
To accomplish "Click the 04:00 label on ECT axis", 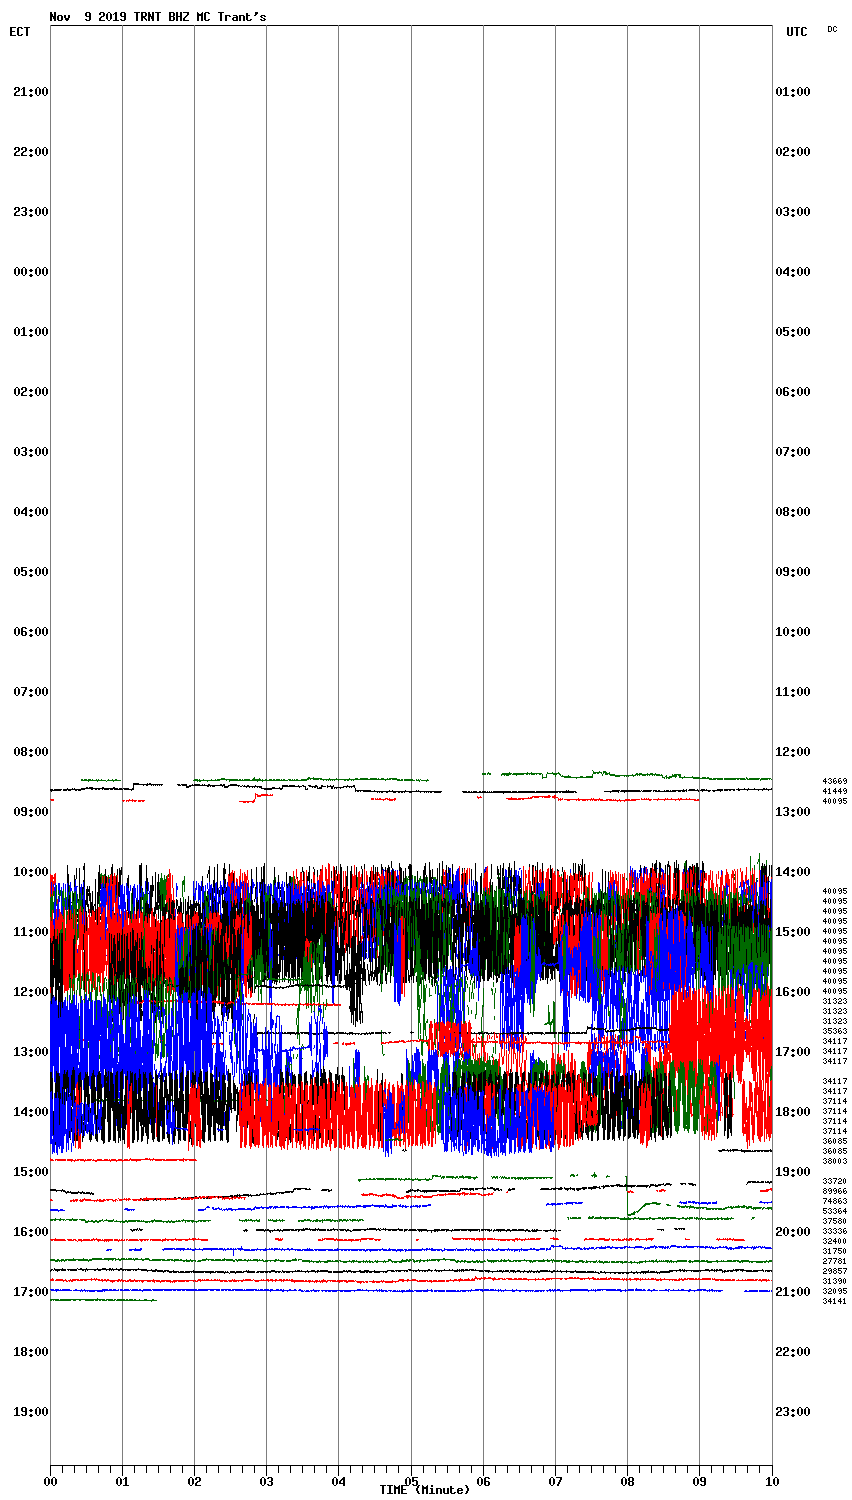I will 31,512.
